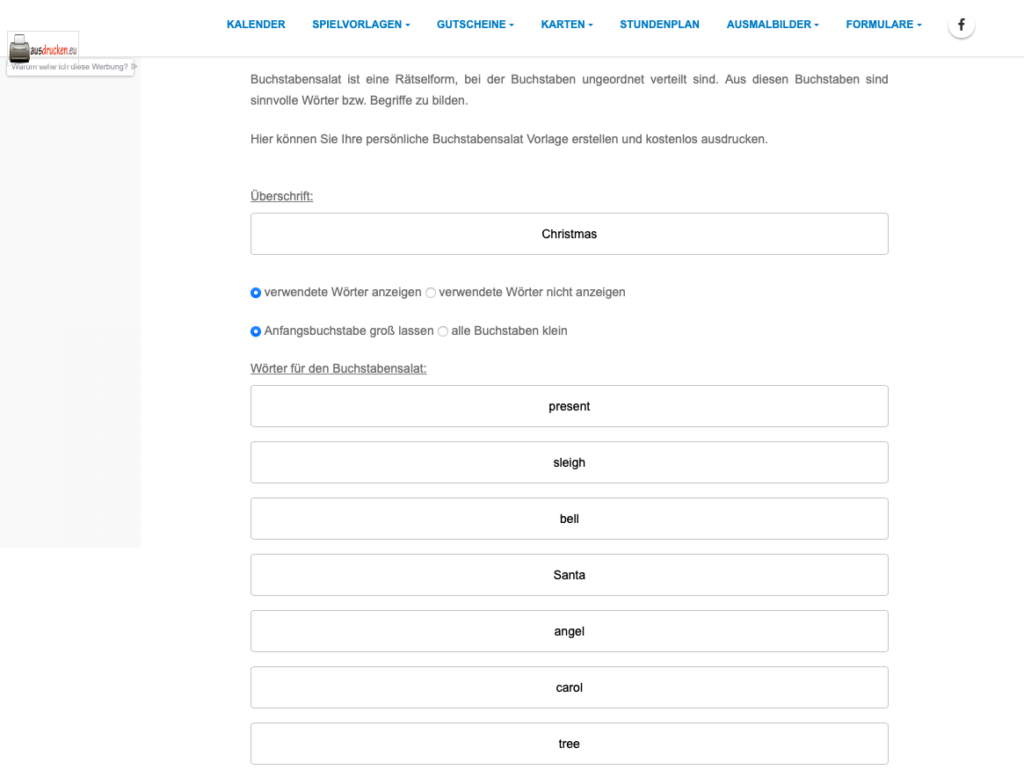Viewport: 1024px width, 770px height.
Task: Edit the Überschrift field containing 'Christmas'
Action: 569,234
